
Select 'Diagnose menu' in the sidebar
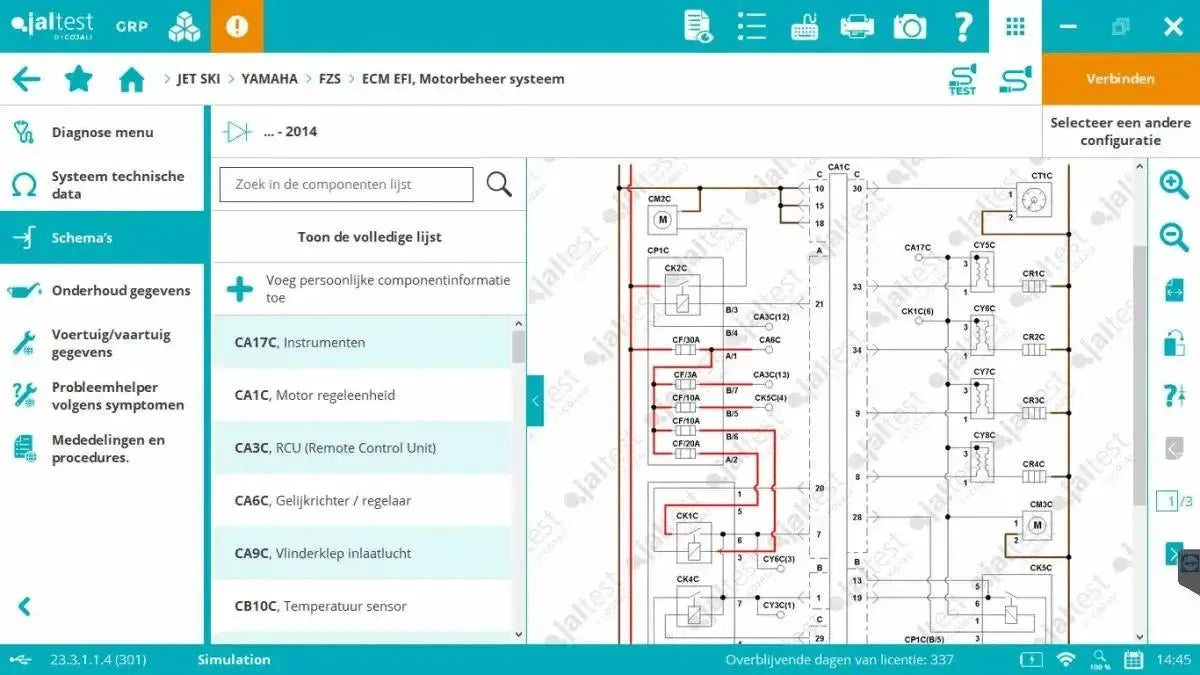(104, 131)
